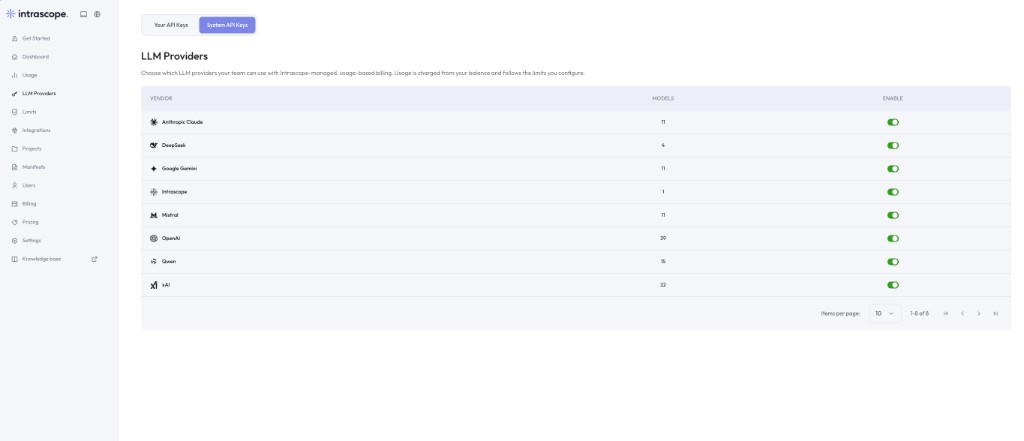The image size is (1024, 441).
Task: Toggle the Qwen provider switch
Action: pyautogui.click(x=893, y=261)
